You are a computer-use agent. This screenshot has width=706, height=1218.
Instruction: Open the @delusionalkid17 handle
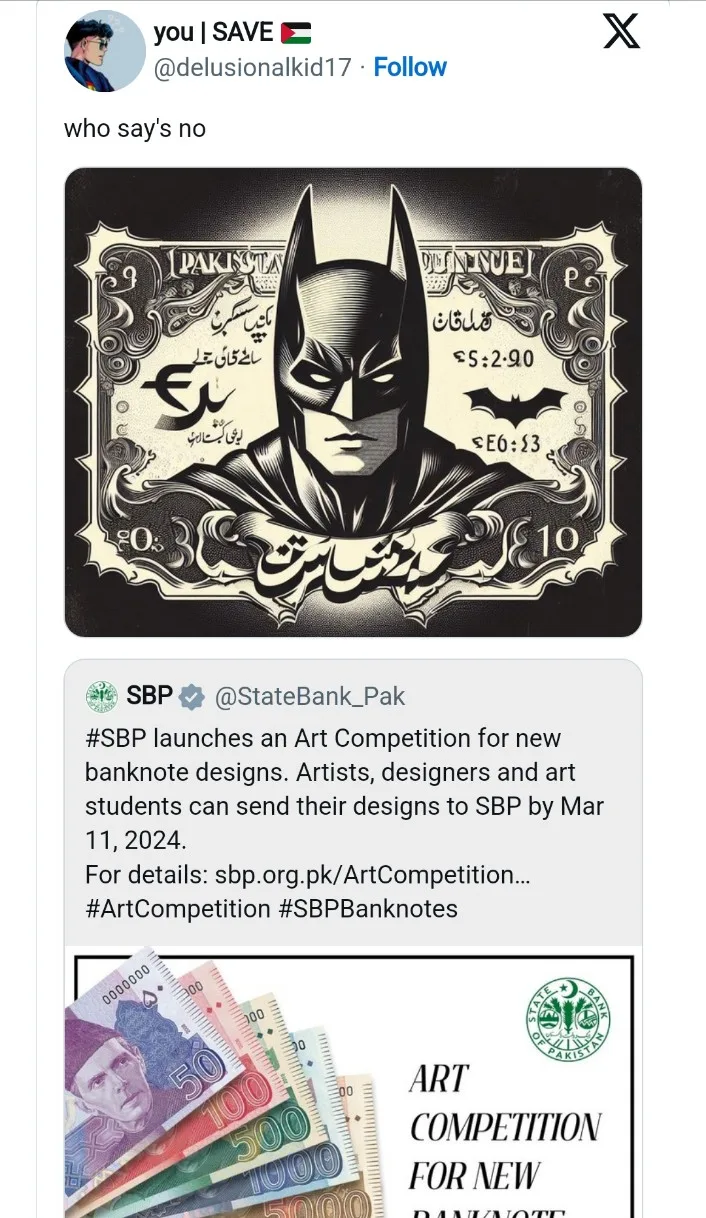coord(257,67)
